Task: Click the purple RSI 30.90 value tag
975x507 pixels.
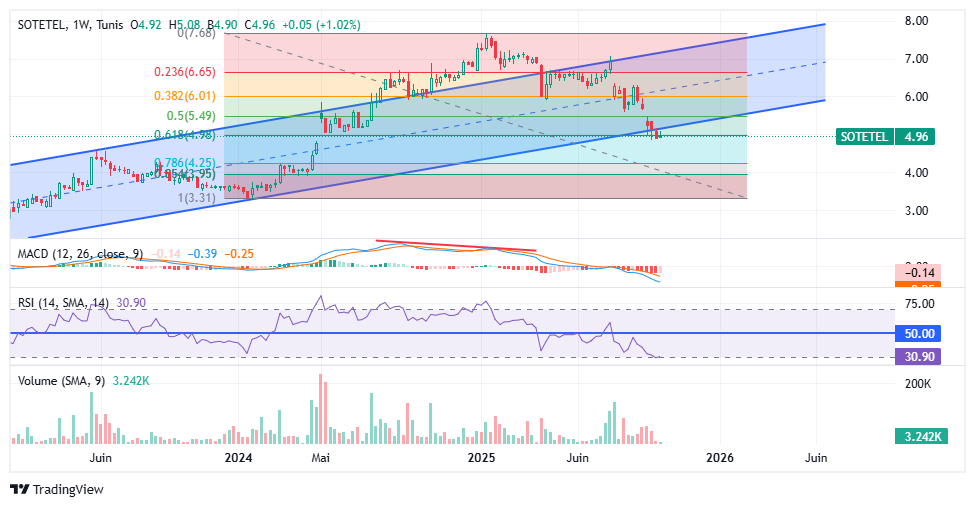Action: (x=919, y=357)
